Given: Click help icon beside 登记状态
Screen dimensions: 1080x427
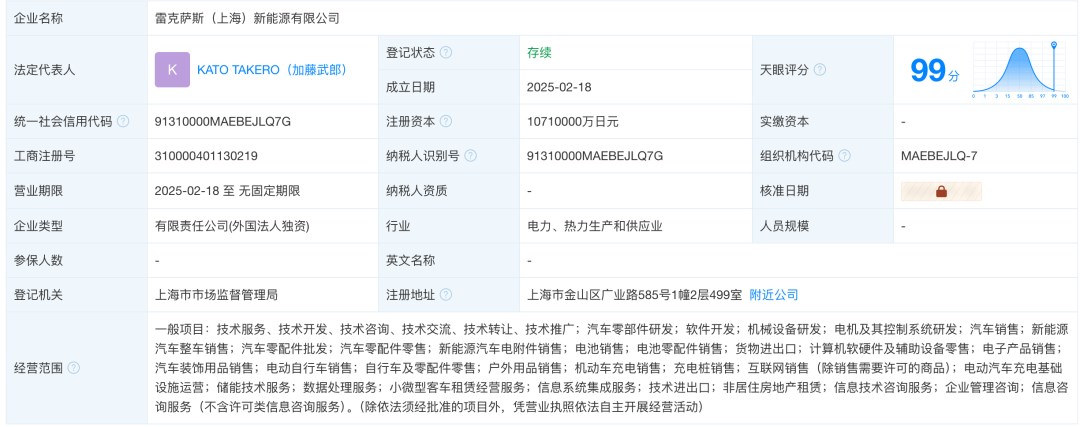Looking at the screenshot, I should 446,52.
